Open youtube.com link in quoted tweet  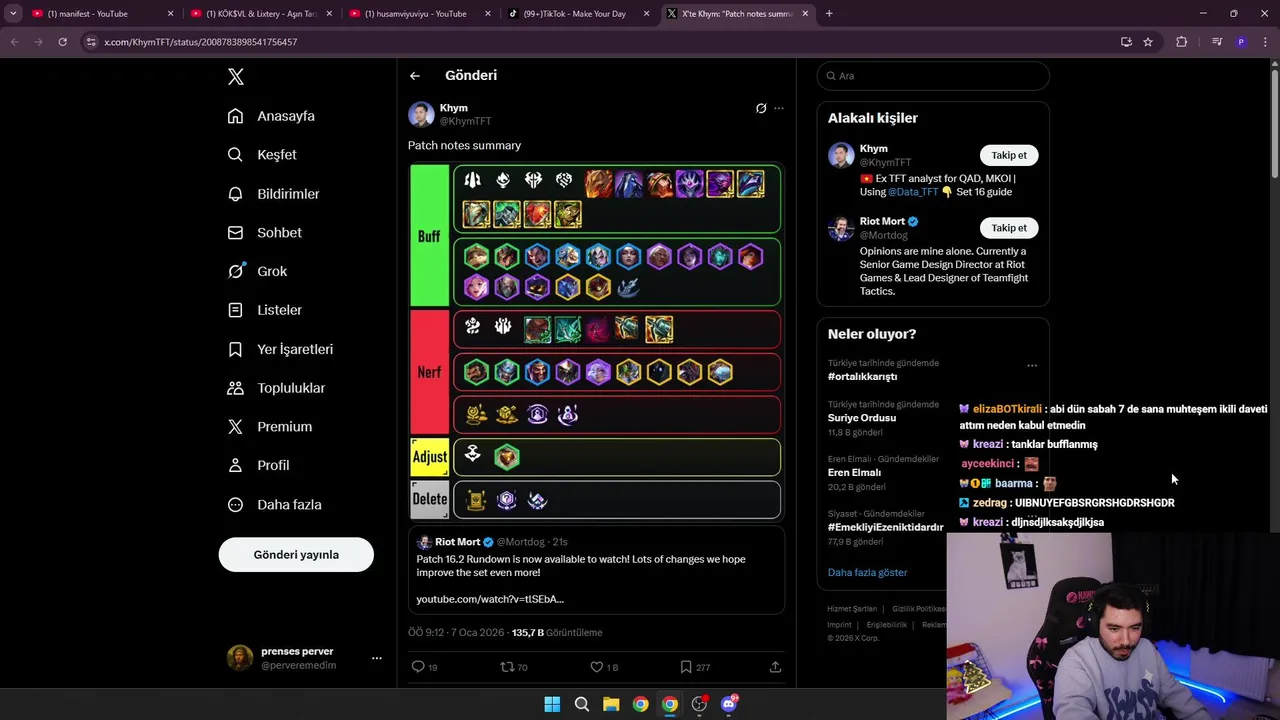click(490, 599)
